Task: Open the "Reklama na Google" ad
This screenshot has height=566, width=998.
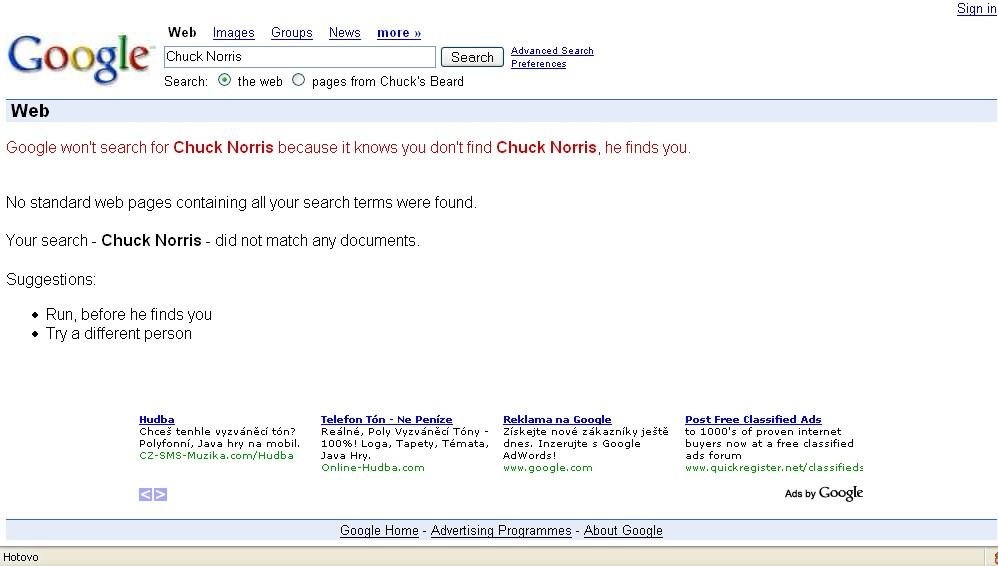Action: [x=557, y=420]
